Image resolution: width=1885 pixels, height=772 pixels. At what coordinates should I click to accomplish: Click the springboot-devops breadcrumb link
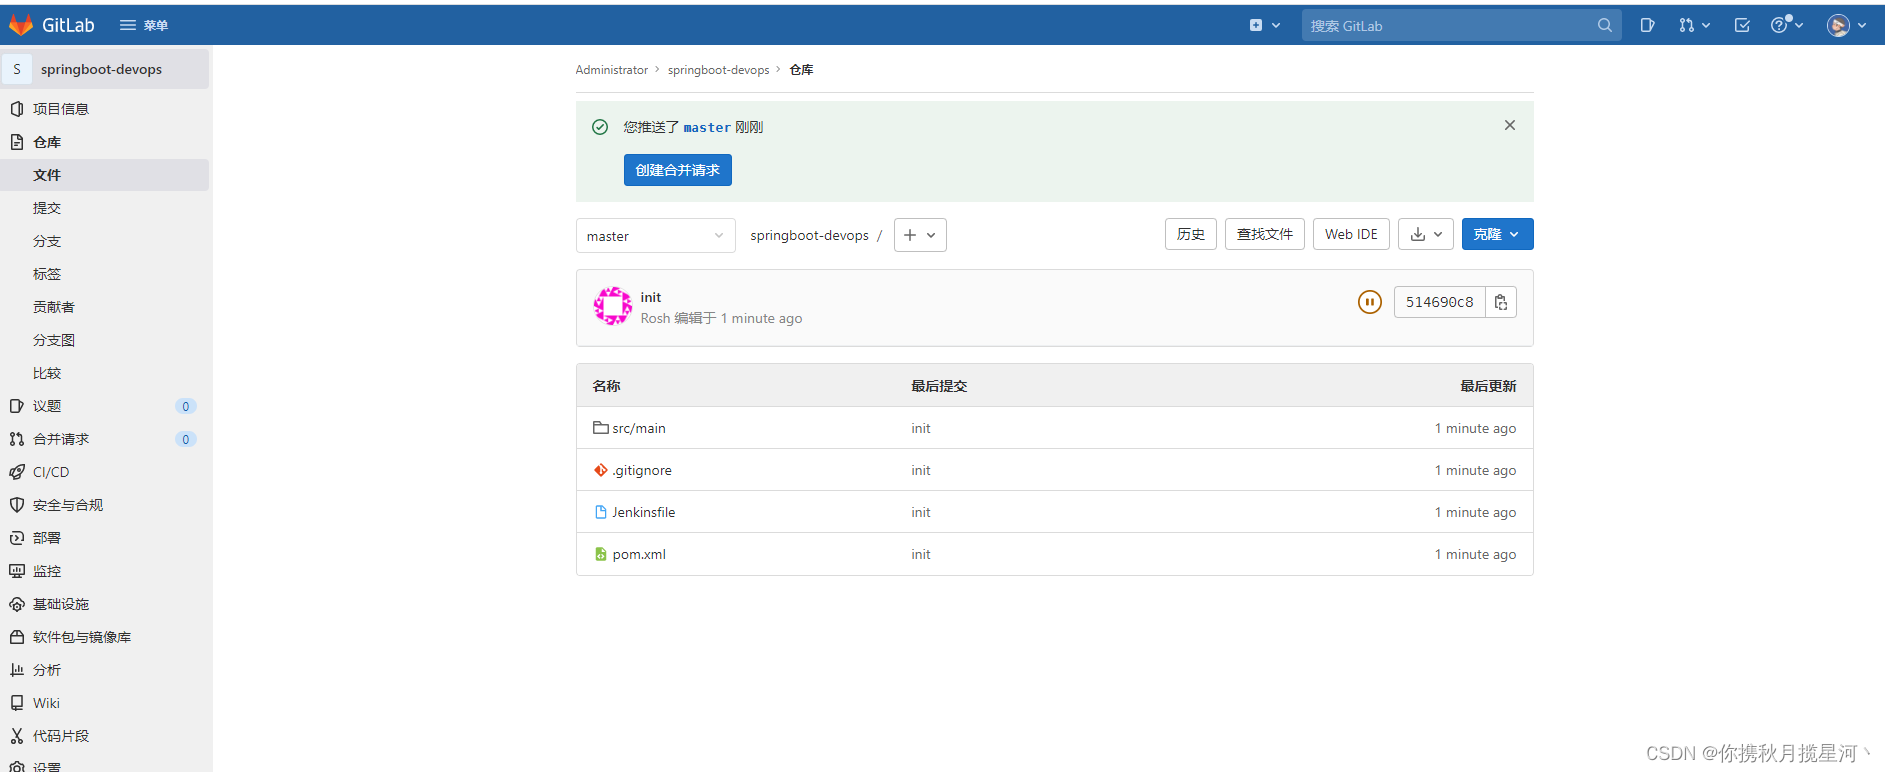pos(718,70)
